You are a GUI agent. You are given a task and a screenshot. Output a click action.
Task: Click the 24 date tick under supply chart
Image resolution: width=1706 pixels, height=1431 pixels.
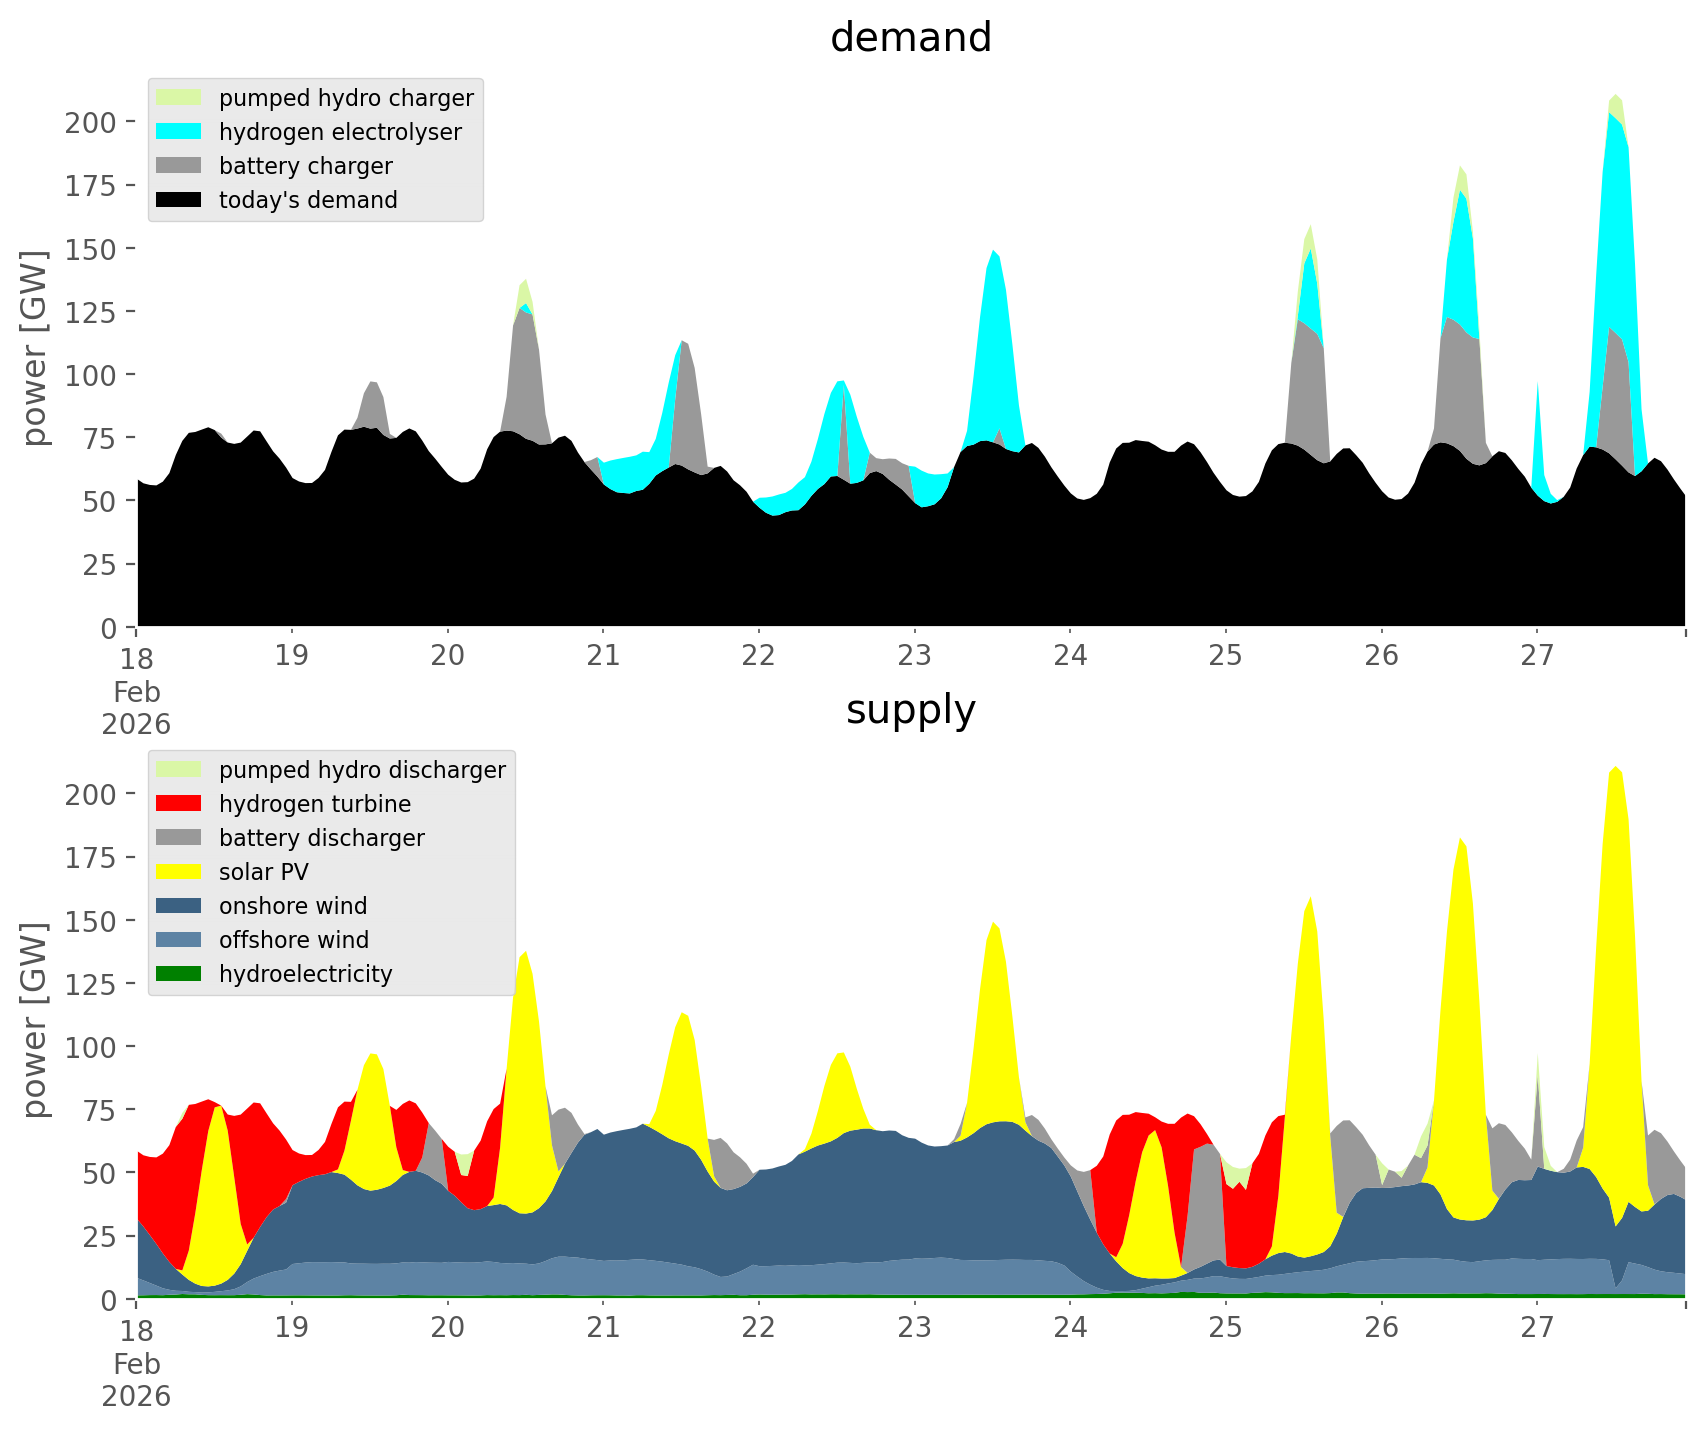point(1070,1328)
